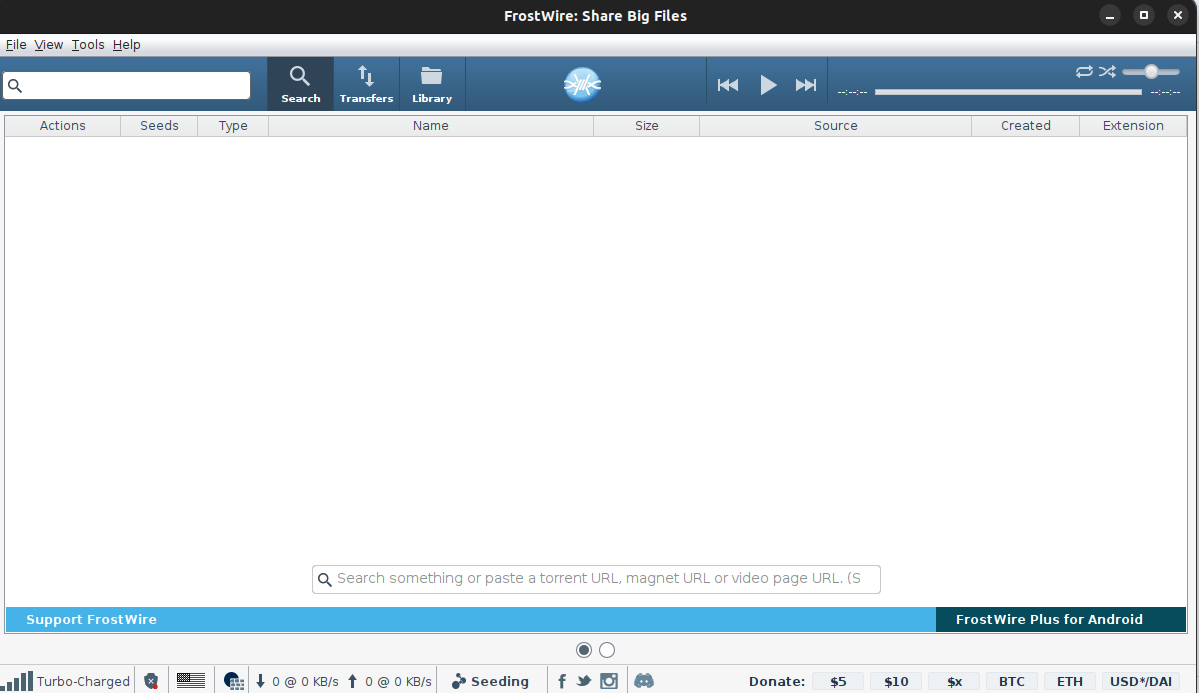Open FrostWire's Facebook page icon
Viewport: 1199px width, 693px height.
coord(562,681)
